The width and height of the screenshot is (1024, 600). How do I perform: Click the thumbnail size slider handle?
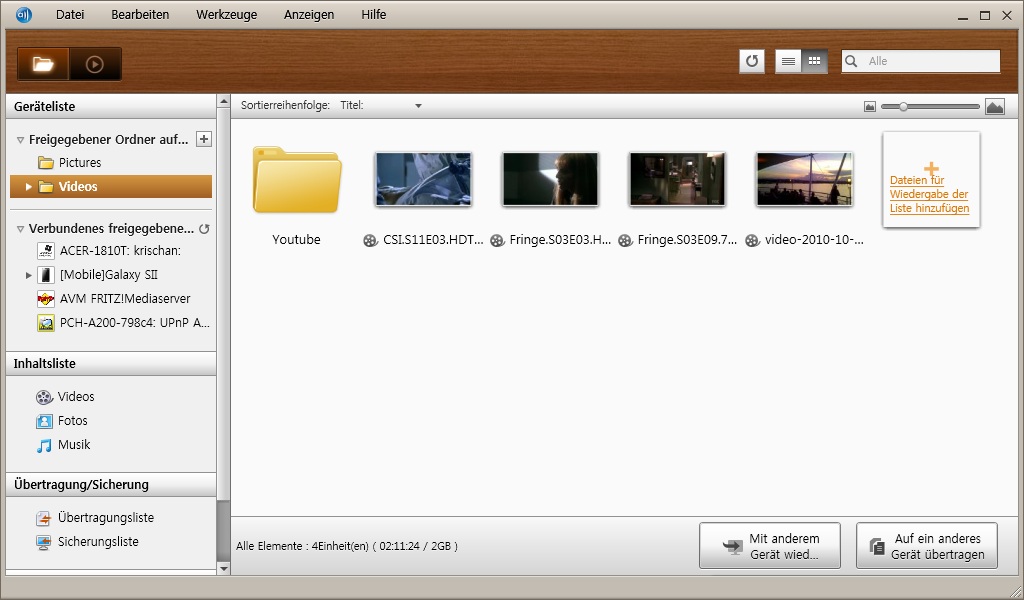[x=902, y=106]
